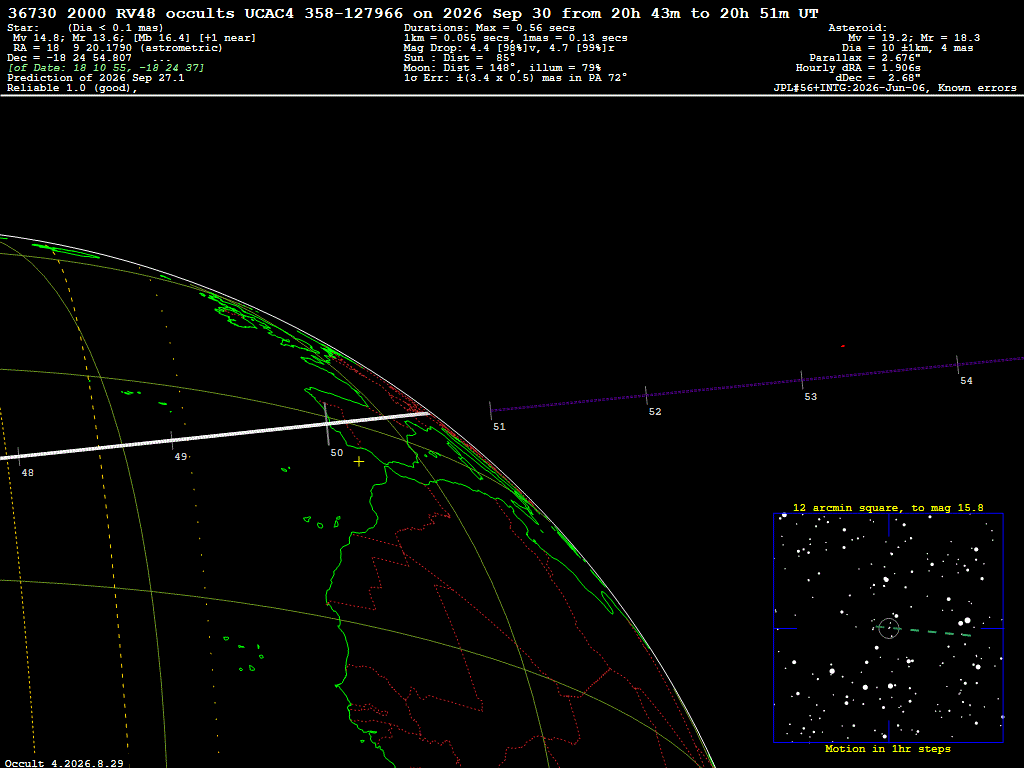Screen dimensions: 1024x768
Task: Click the bright star right of the motion line
Action: pyautogui.click(x=967, y=620)
